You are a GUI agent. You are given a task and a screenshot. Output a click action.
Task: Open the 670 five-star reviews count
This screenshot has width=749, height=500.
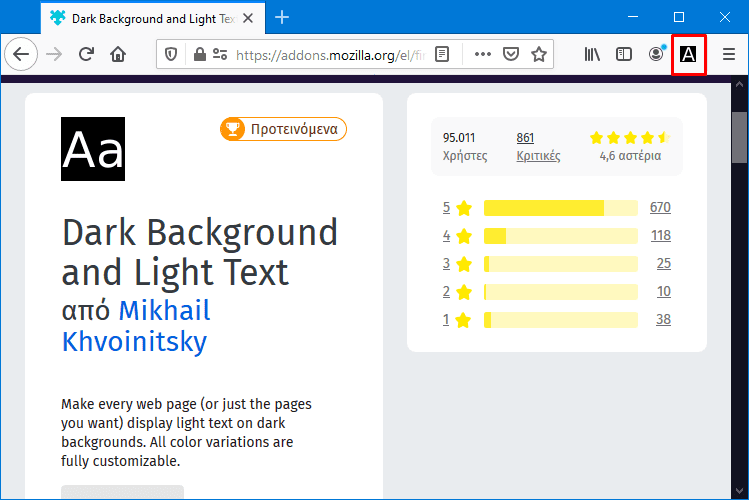(x=660, y=207)
